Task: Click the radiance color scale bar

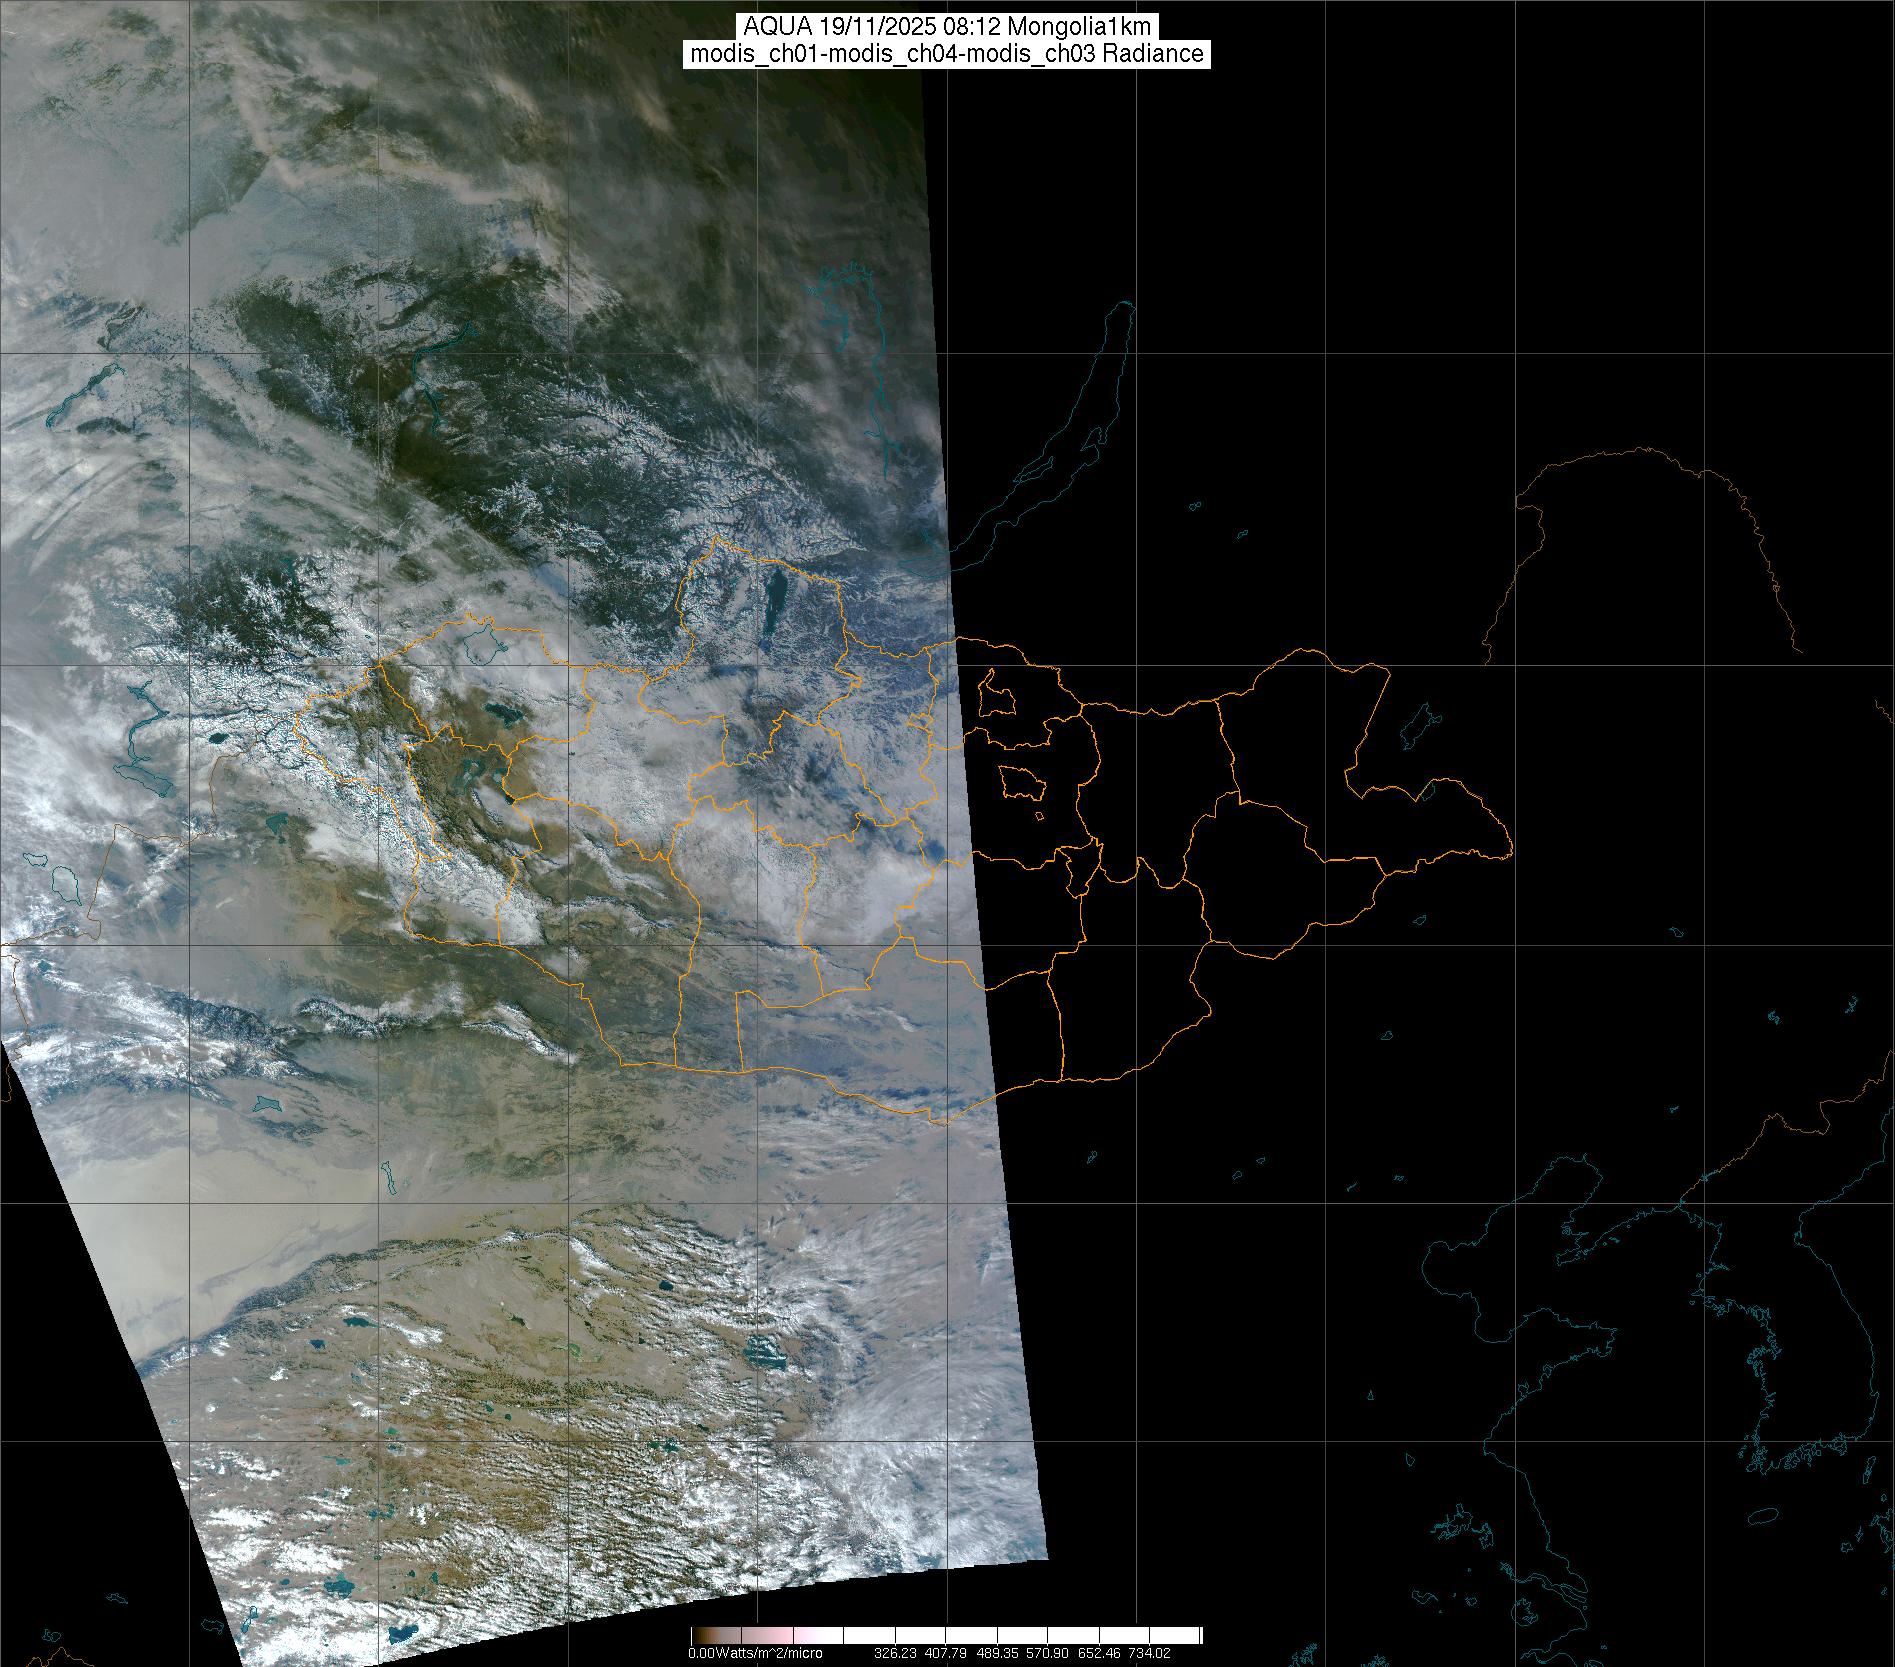Action: pyautogui.click(x=946, y=1636)
